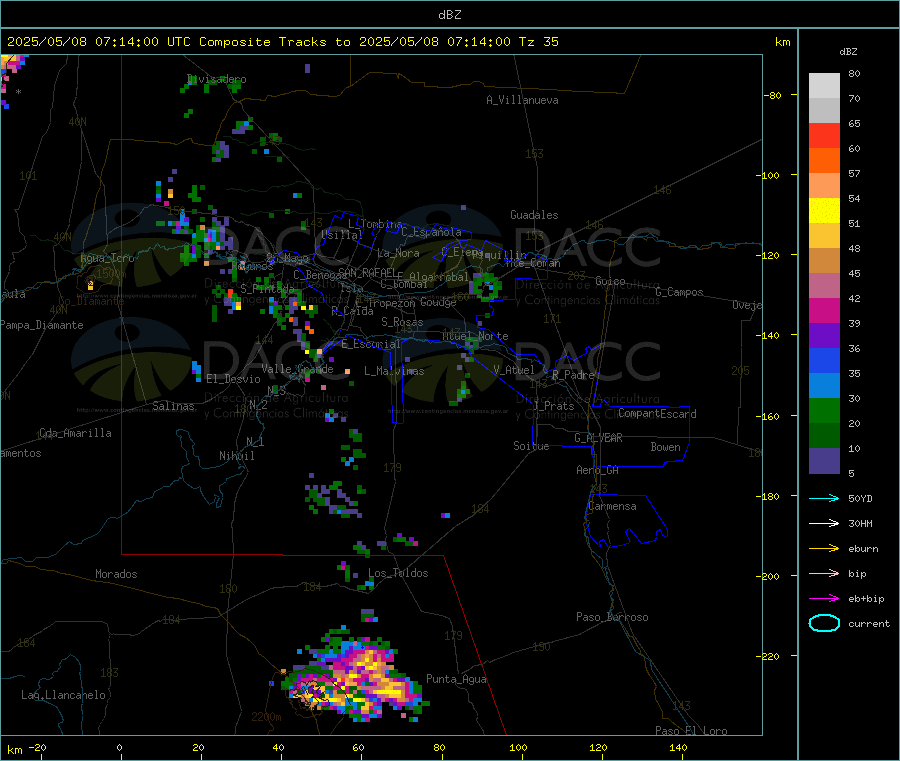
Task: Click the -200 km vertical axis tick
Action: pos(770,576)
